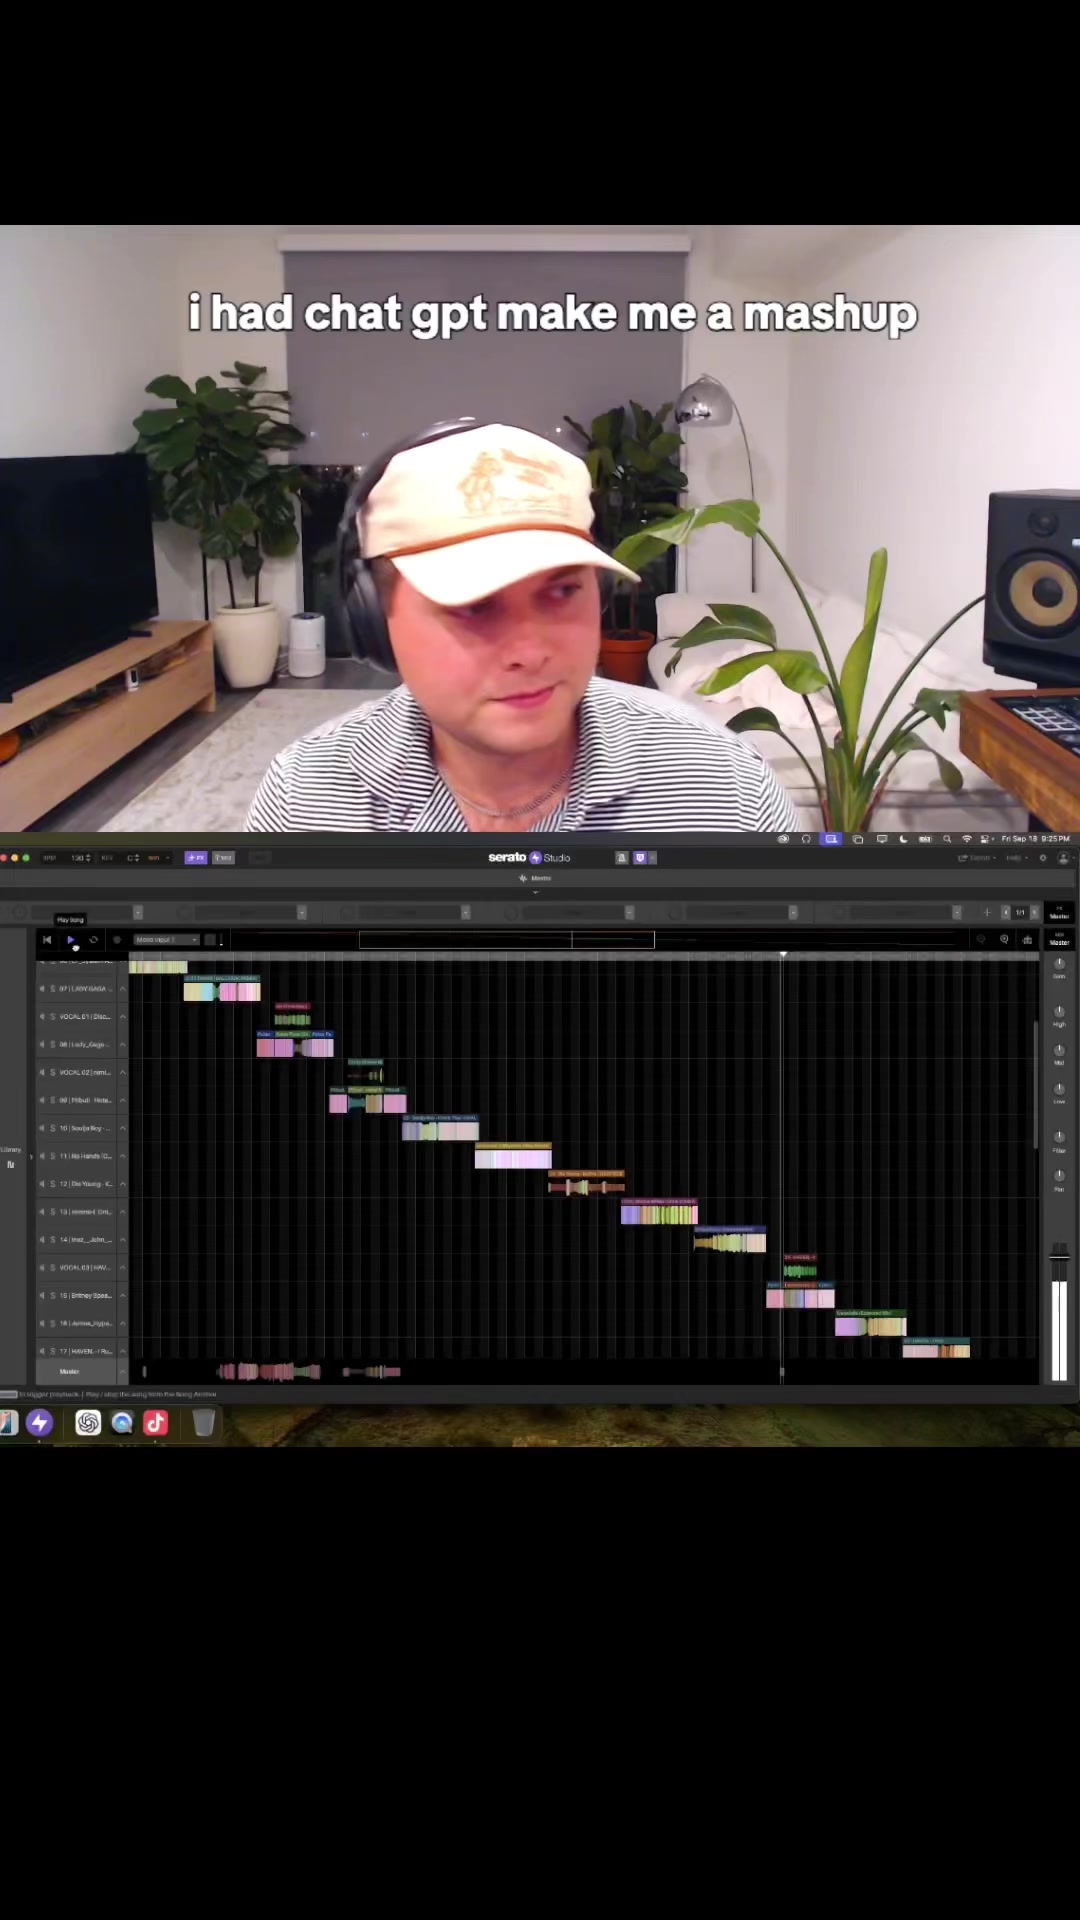Click the High EQ knob
Viewport: 1080px width, 1920px height.
1059,1012
